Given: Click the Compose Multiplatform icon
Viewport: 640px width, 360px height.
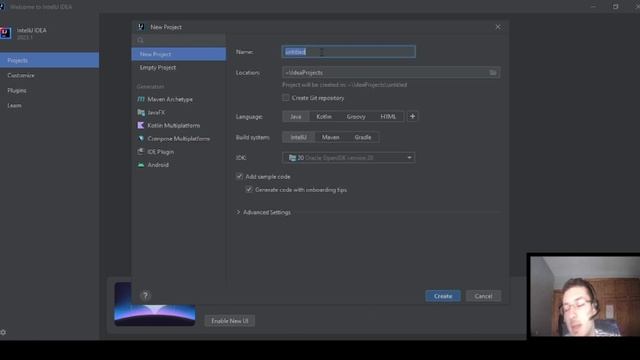Looking at the screenshot, I should (141, 138).
